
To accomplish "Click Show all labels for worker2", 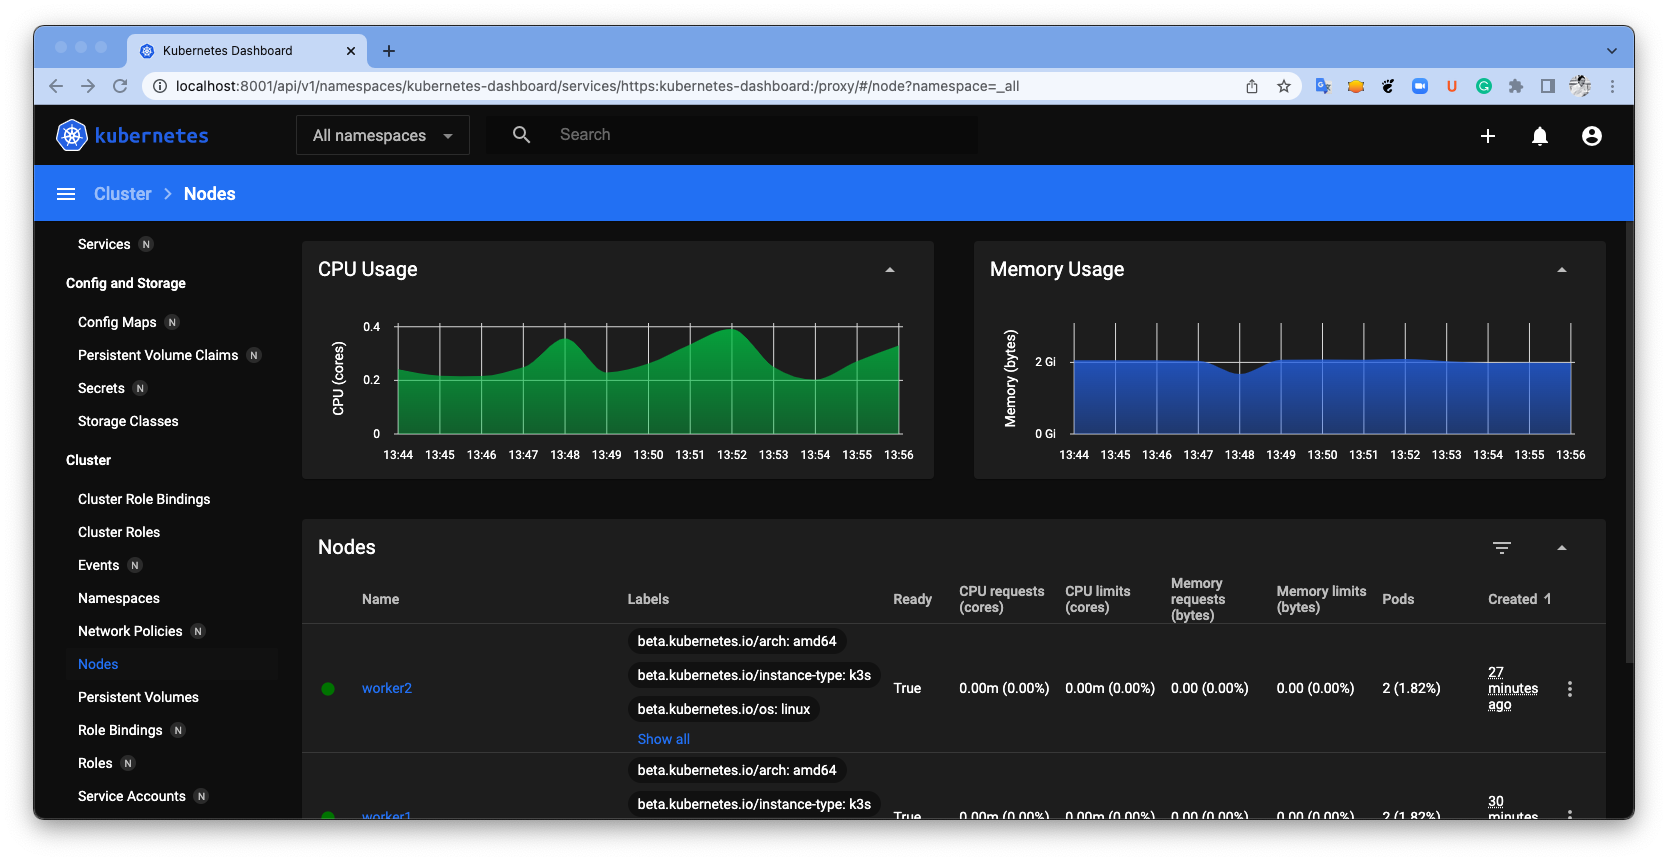I will pos(664,739).
